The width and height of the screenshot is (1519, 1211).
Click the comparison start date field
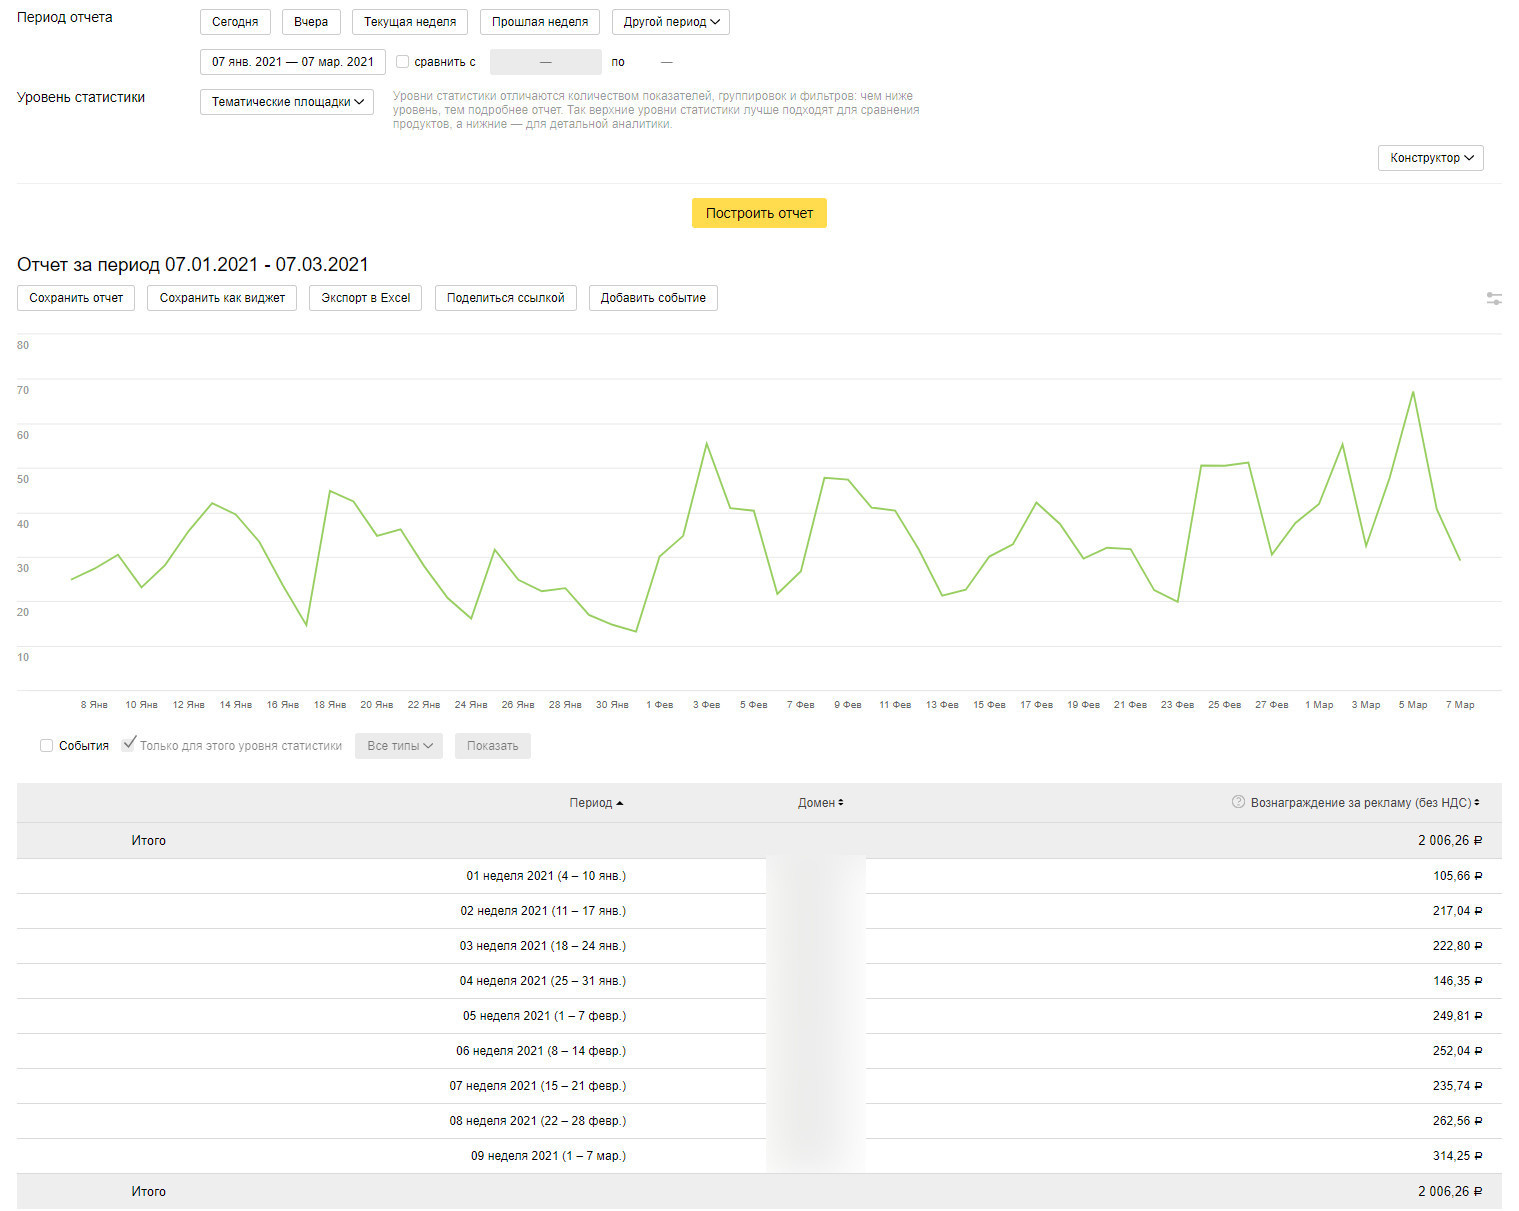click(x=545, y=62)
